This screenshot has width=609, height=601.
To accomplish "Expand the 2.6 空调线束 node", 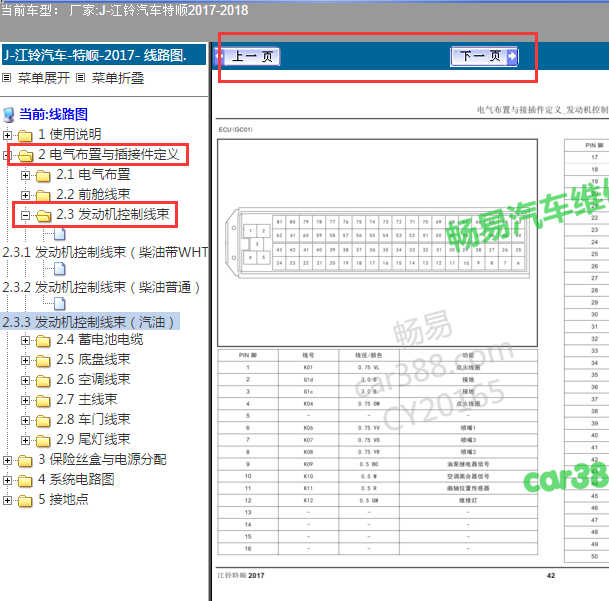I will pyautogui.click(x=25, y=380).
